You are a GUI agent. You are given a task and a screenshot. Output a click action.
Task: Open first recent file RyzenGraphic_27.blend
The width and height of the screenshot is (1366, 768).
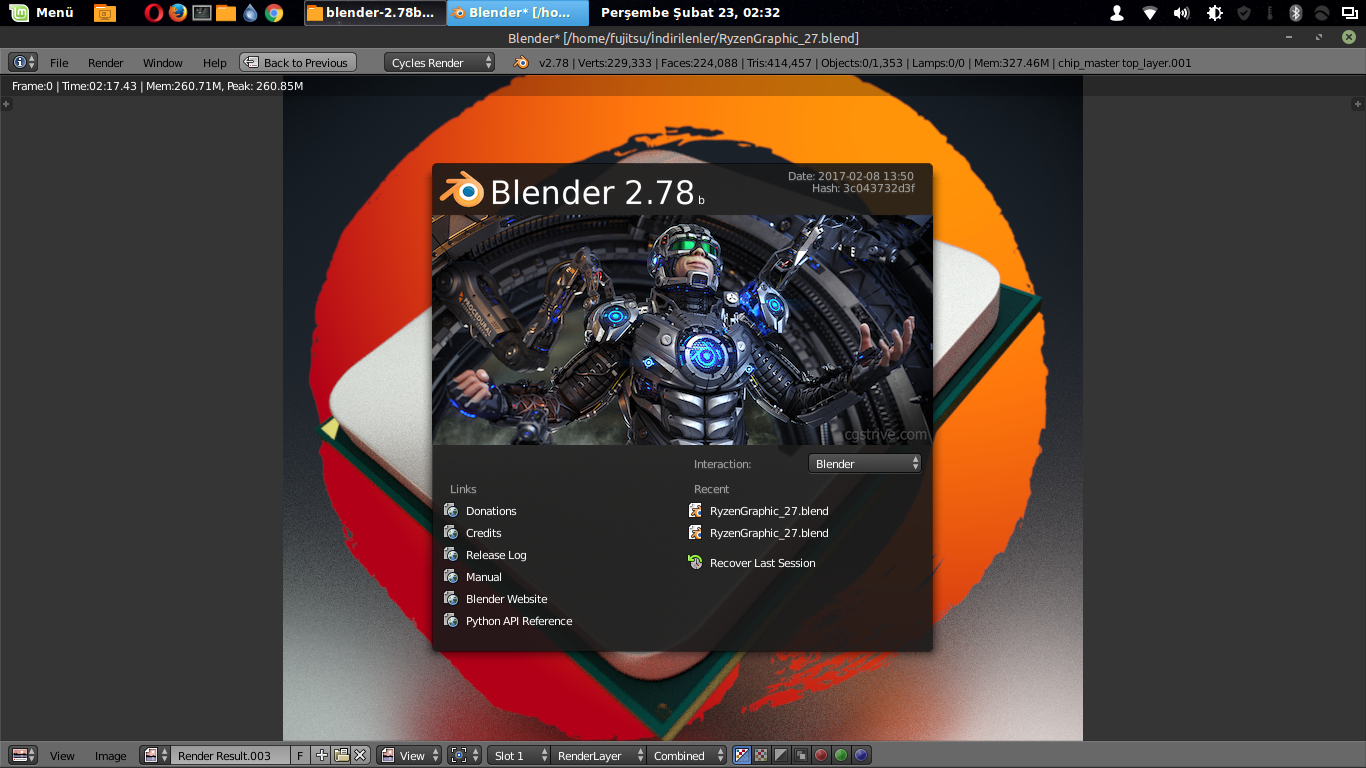click(x=769, y=511)
